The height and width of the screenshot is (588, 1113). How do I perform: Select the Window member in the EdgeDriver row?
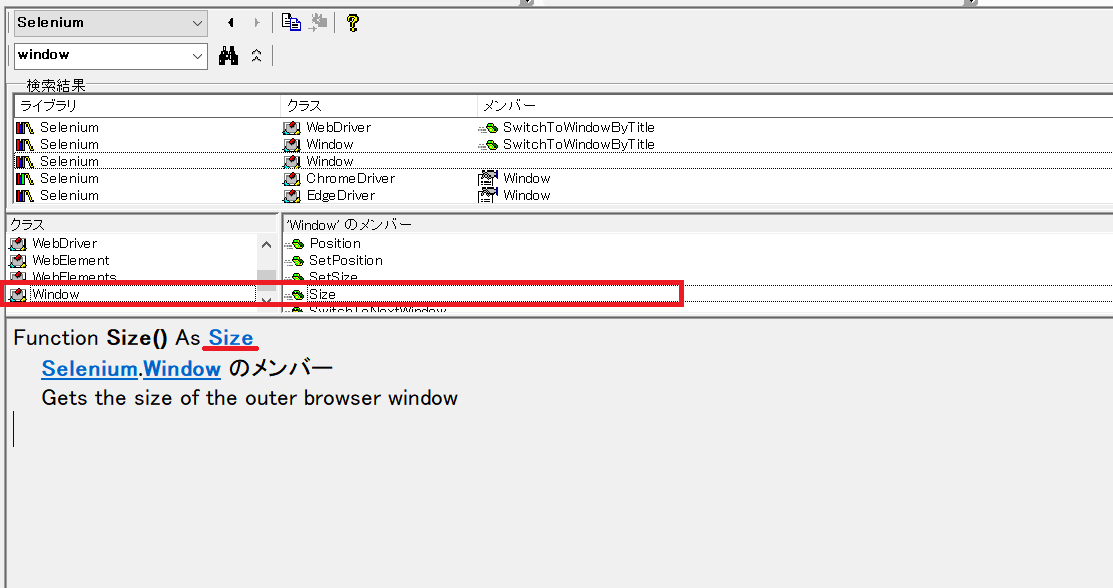point(527,195)
